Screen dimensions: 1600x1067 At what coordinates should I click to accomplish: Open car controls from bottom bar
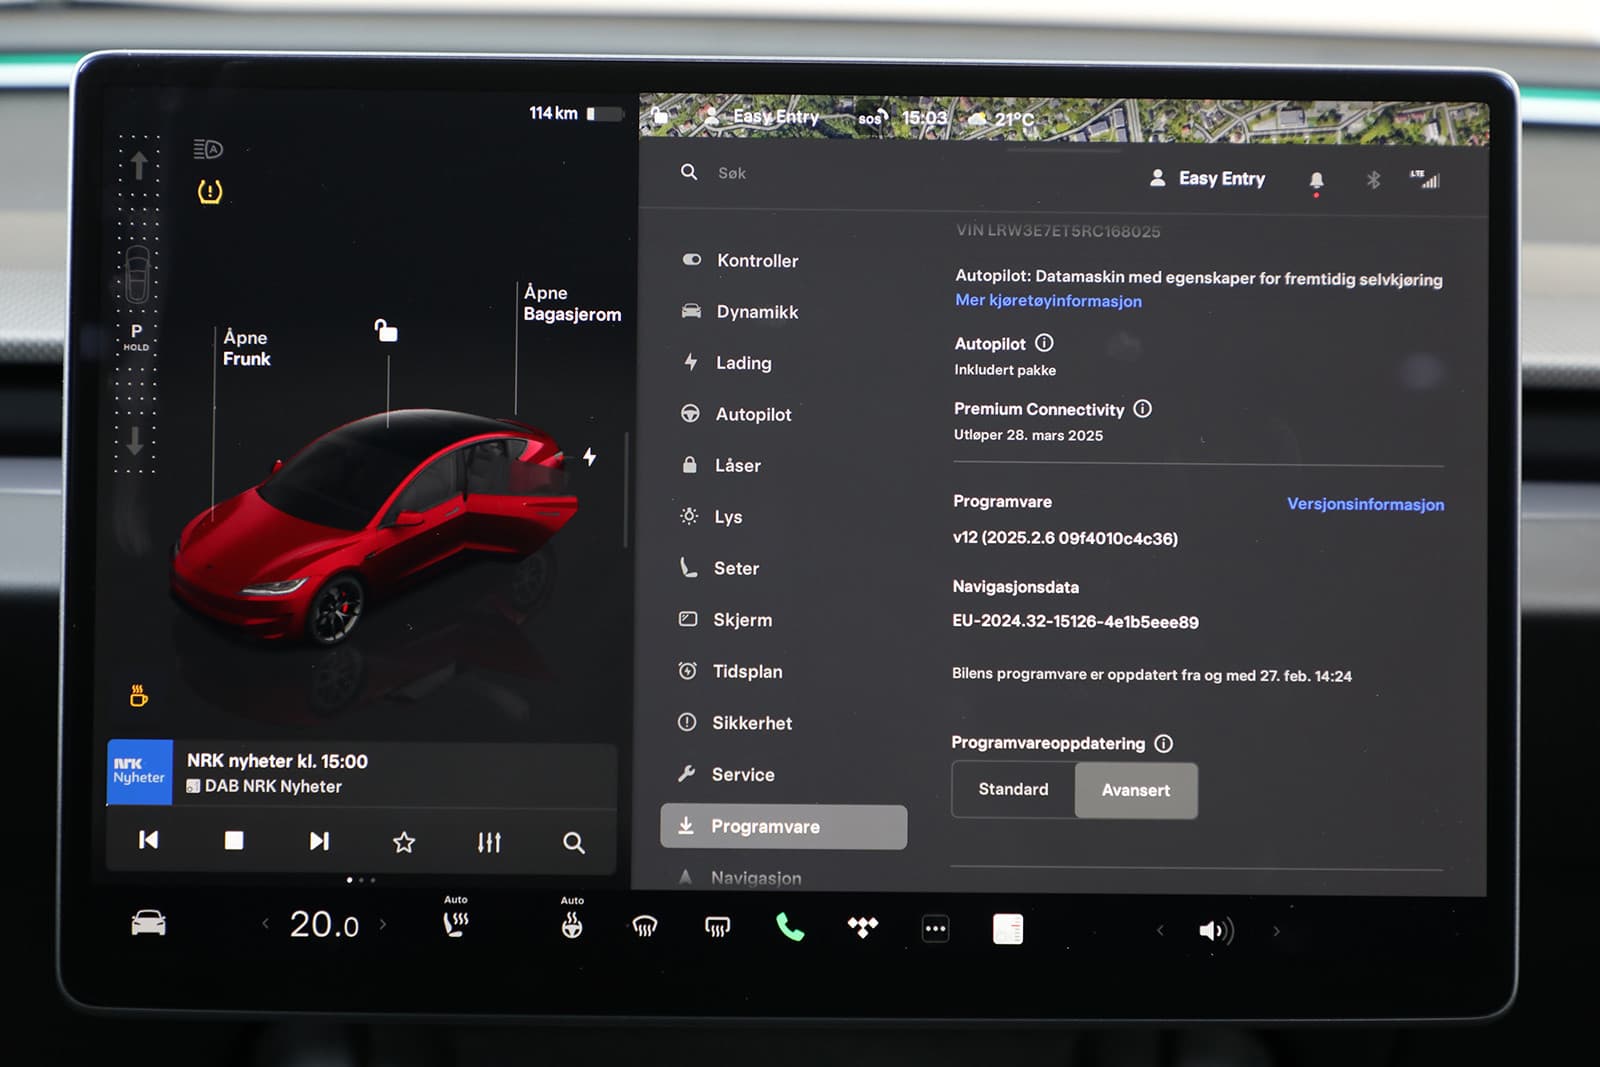(148, 923)
